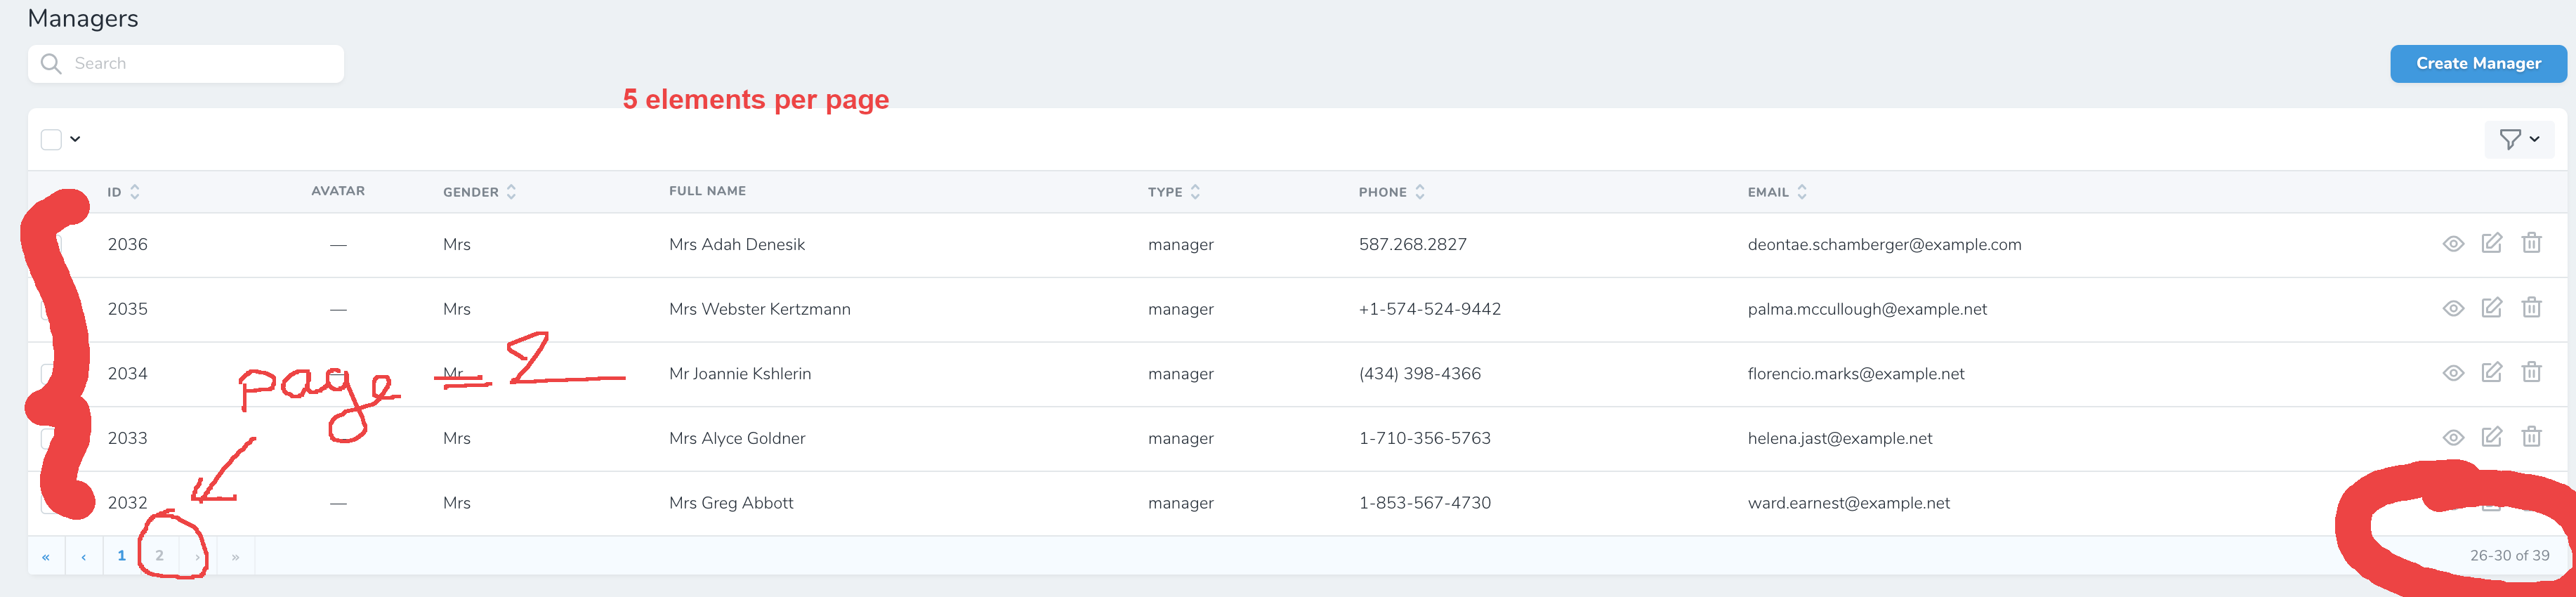Click phone number +1-574-524-9442

coord(1430,309)
